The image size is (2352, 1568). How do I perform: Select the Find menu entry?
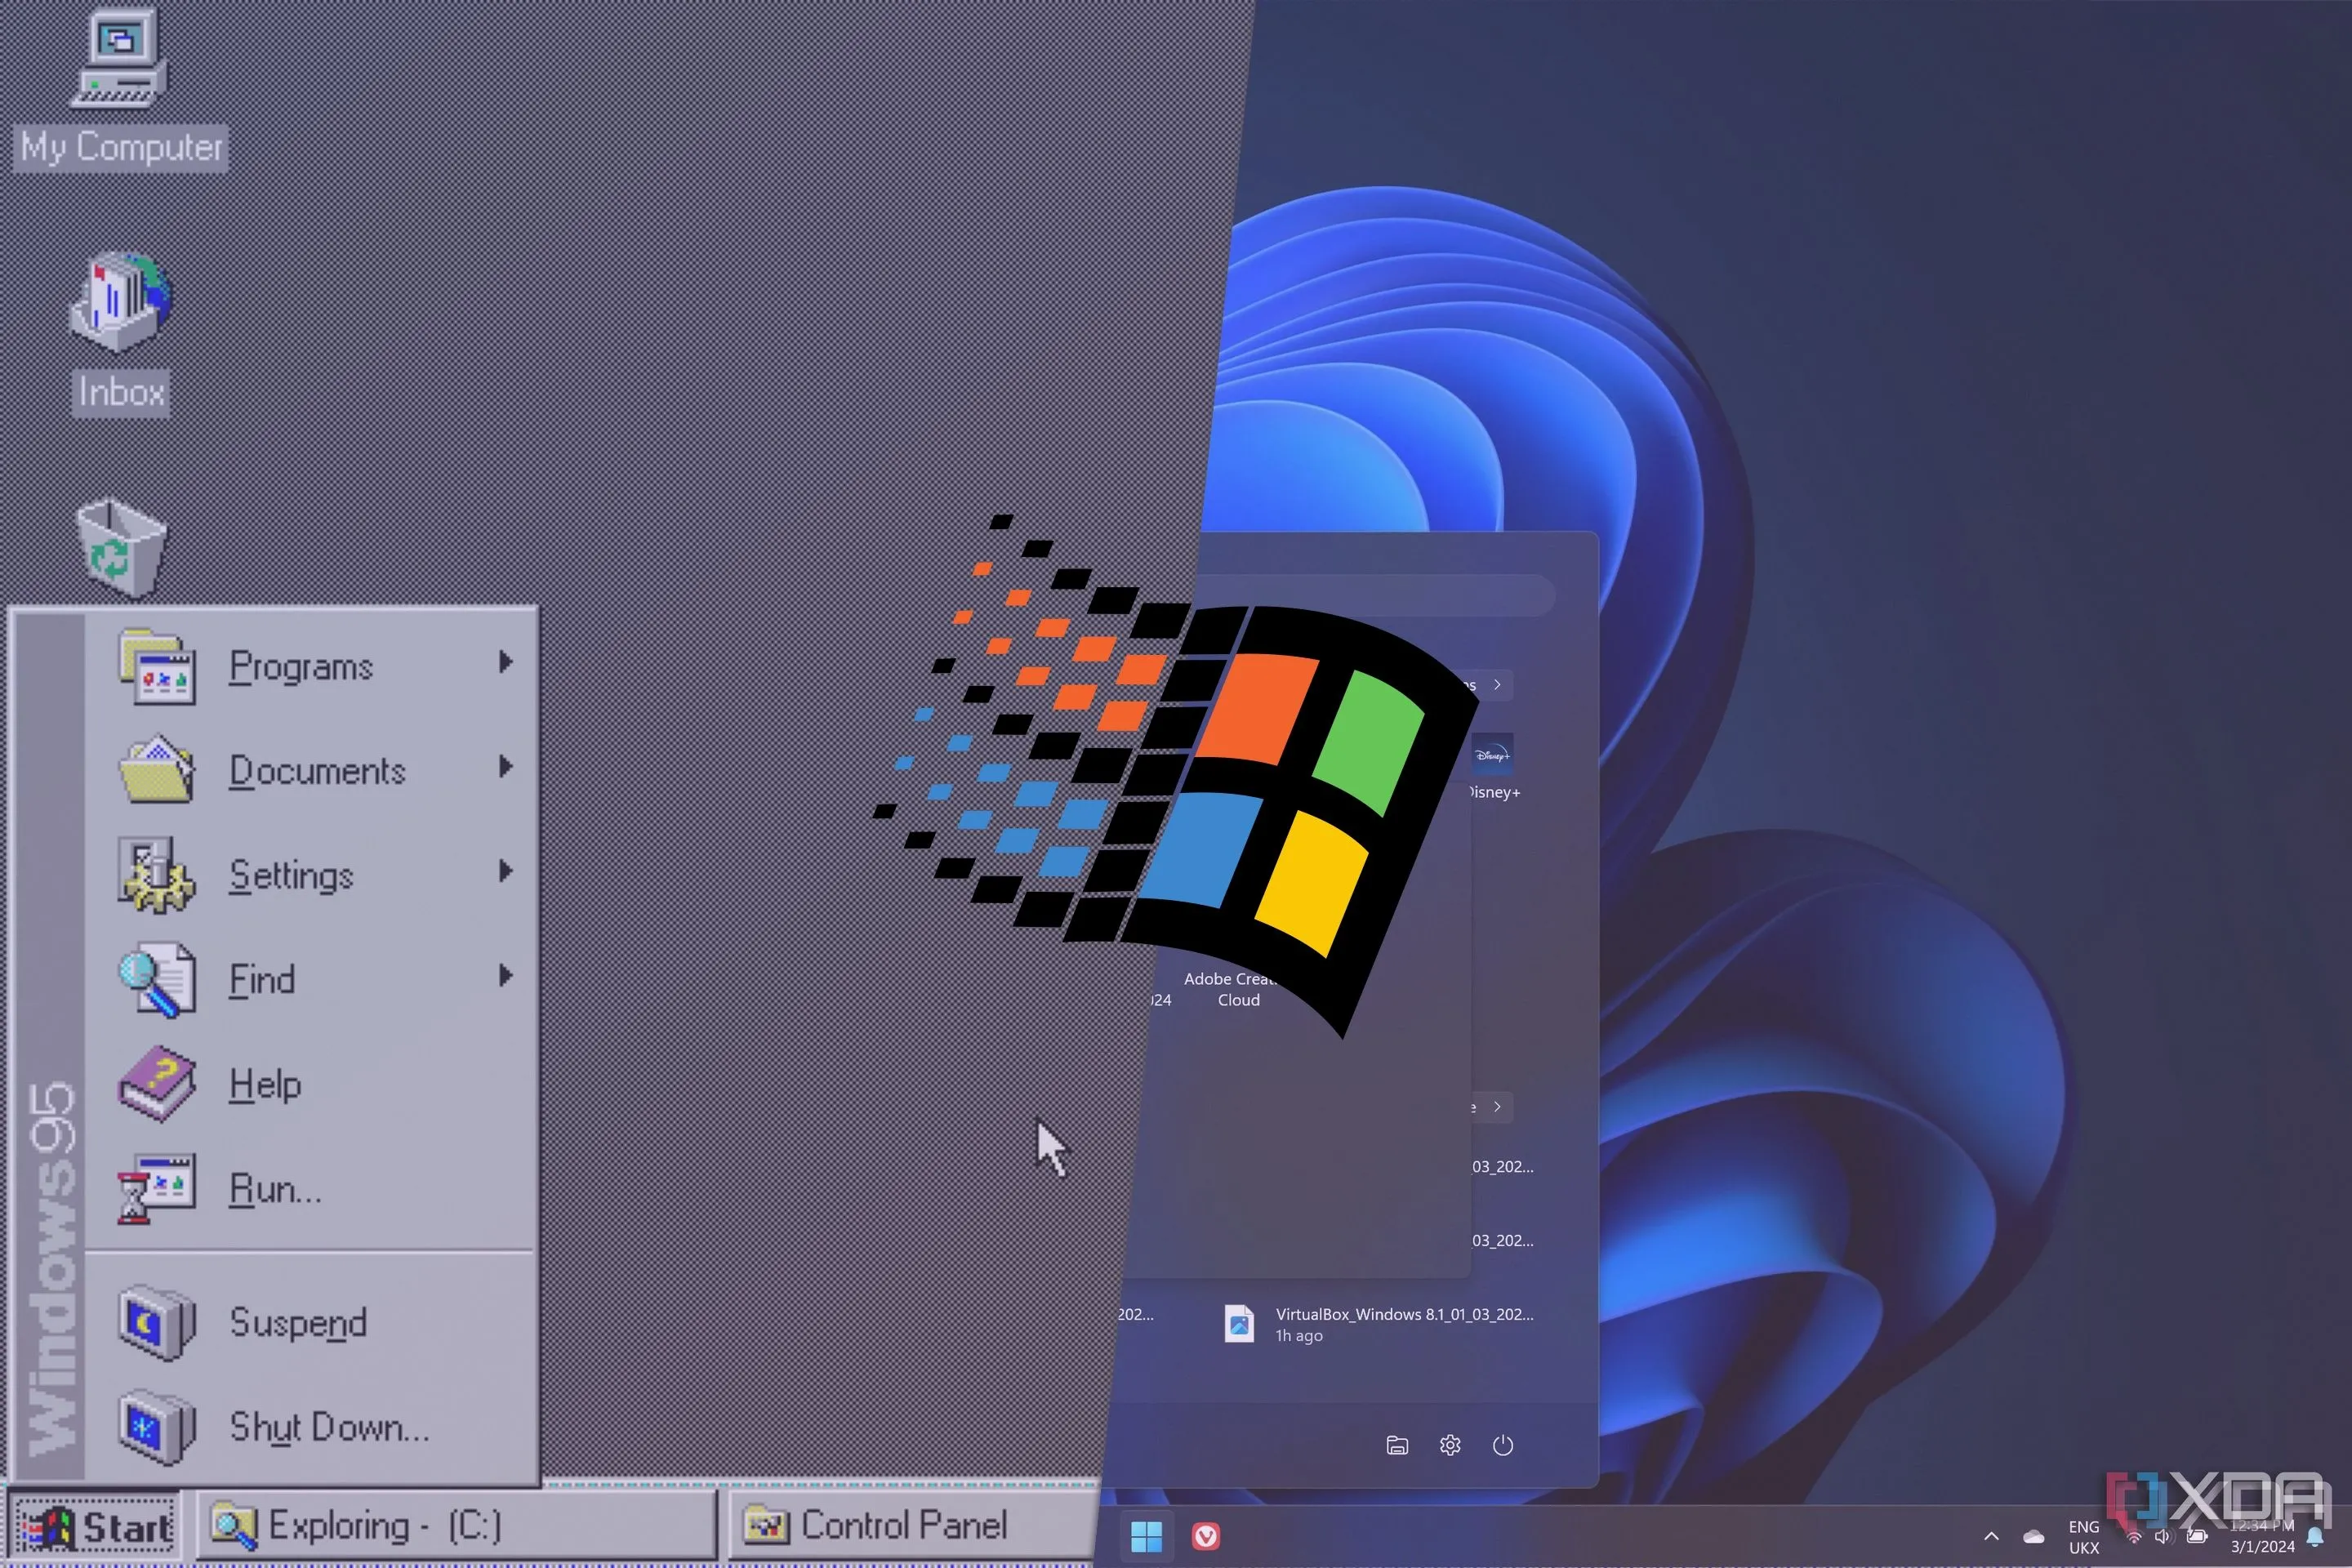point(310,979)
